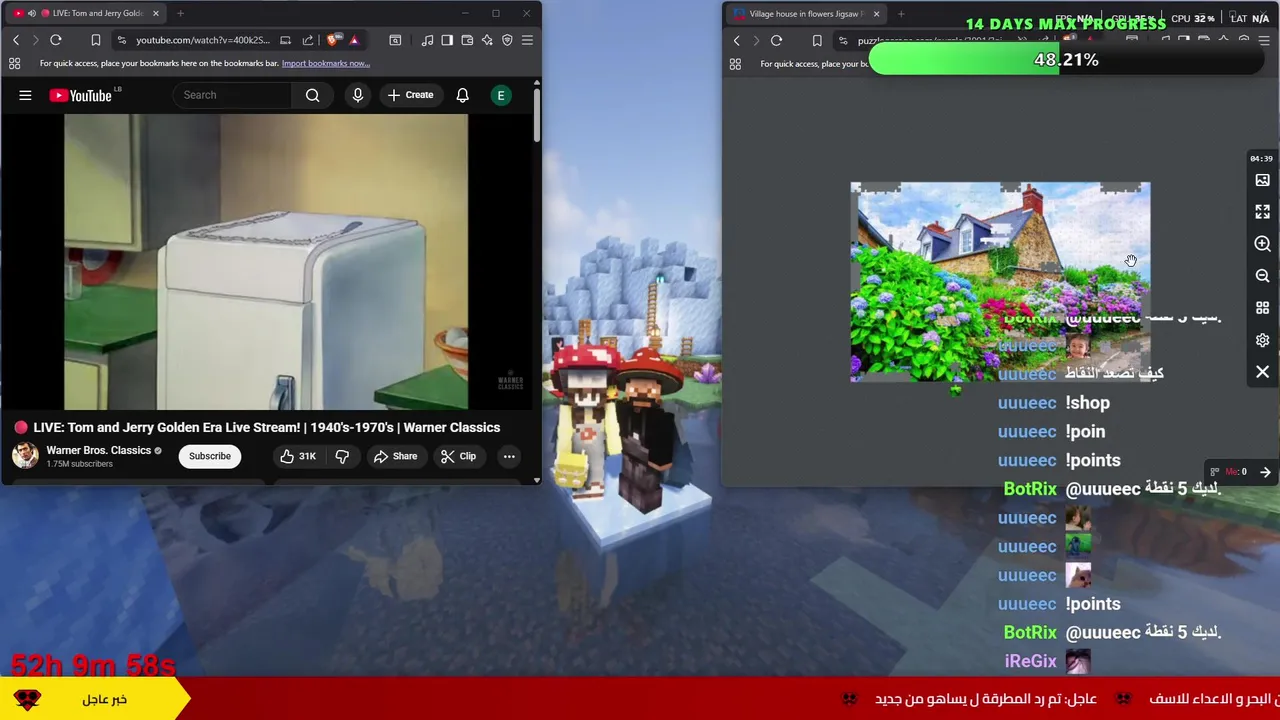Open apps grid on bookmarks bar, puzzle window

point(735,64)
